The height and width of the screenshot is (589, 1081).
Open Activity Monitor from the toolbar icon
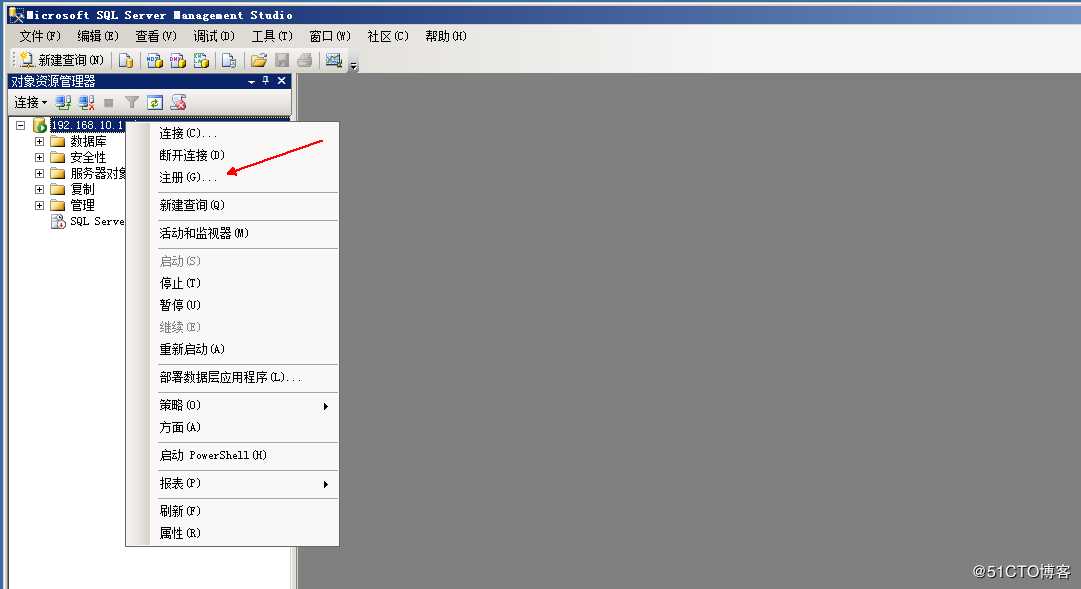pyautogui.click(x=334, y=61)
